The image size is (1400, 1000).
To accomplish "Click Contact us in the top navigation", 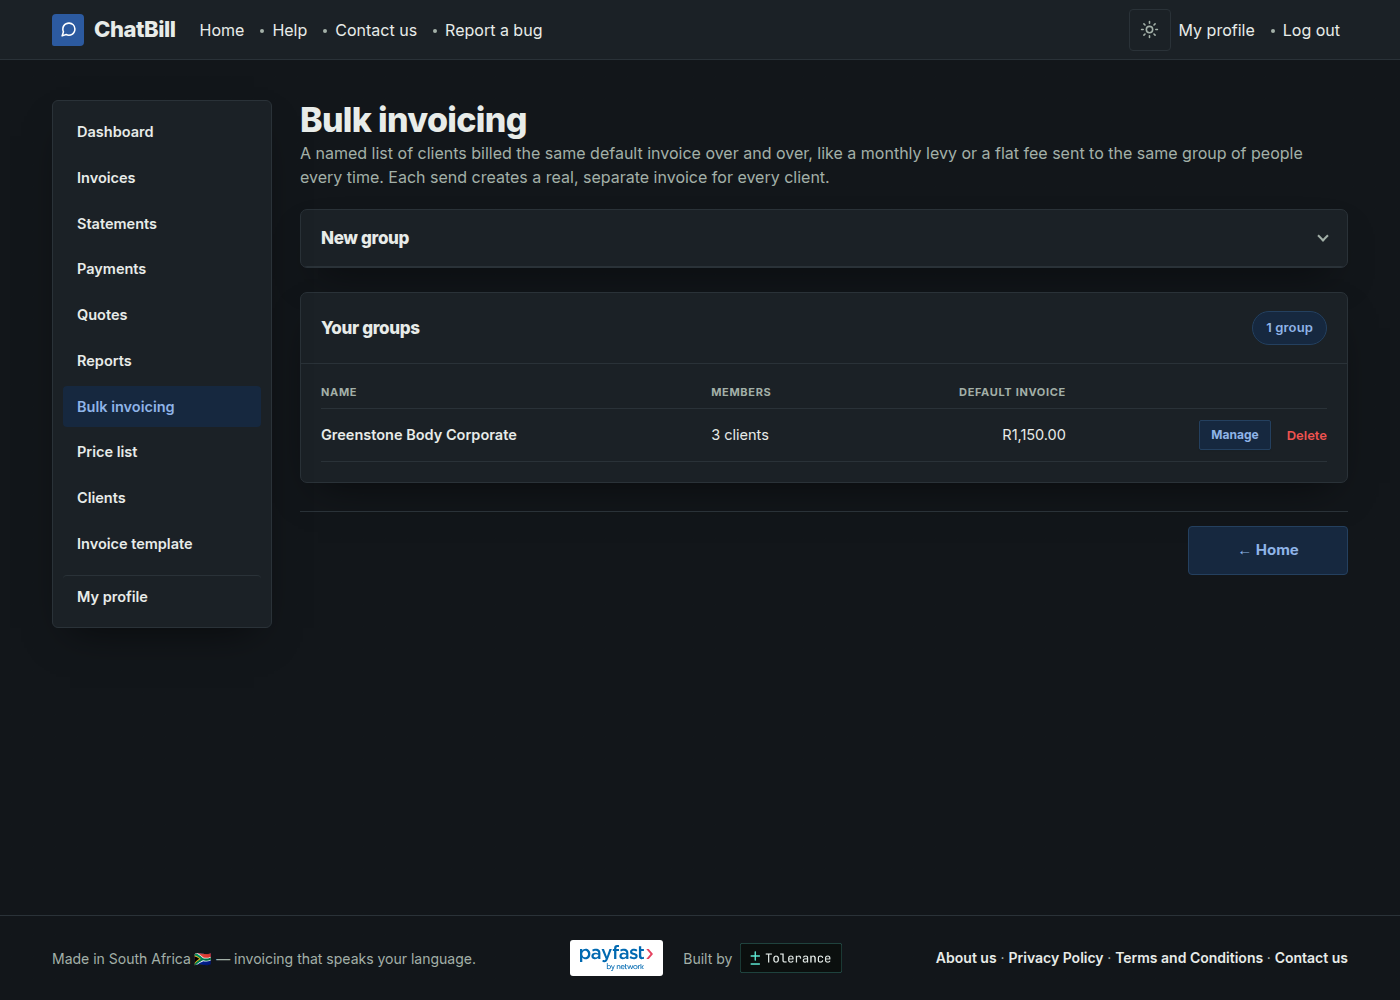I will point(376,30).
